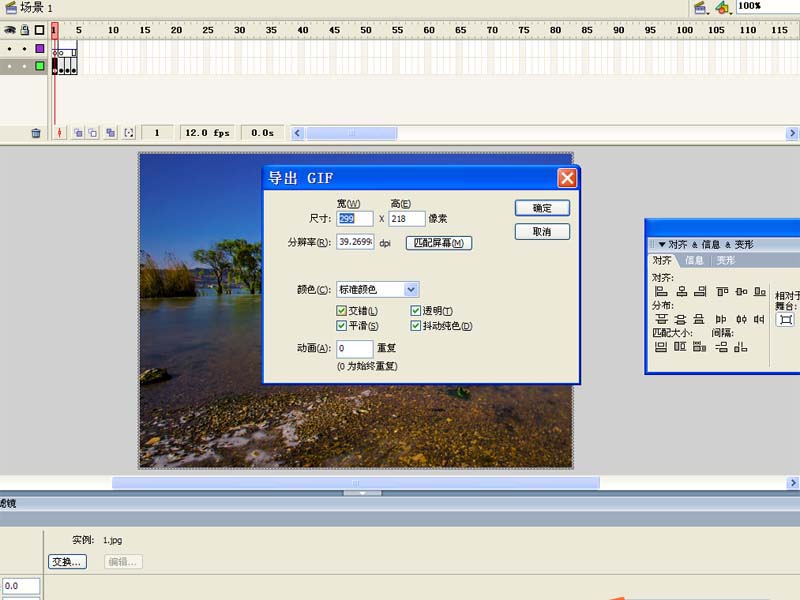Click the timeline scroll right arrow
Image resolution: width=800 pixels, height=600 pixels.
tap(792, 133)
